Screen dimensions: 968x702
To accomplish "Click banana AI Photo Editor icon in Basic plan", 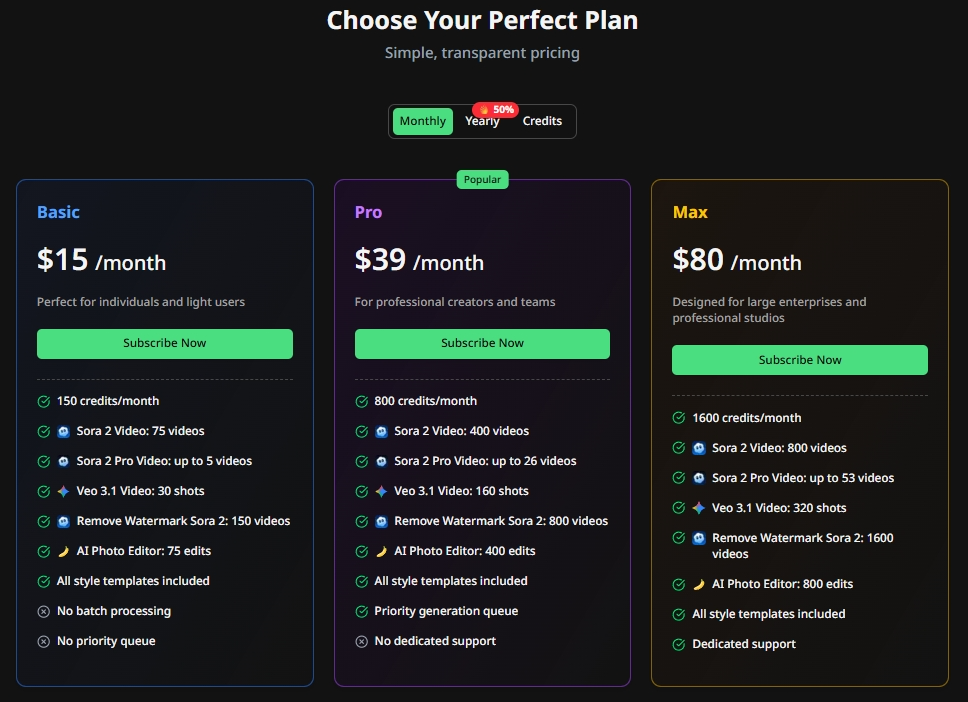I will coord(64,551).
